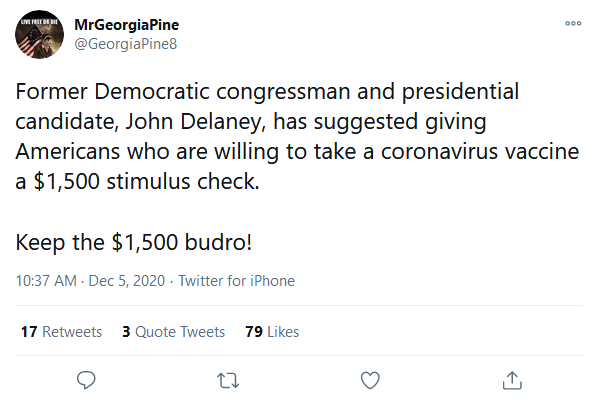Viewport: 598px width, 404px height.
Task: Share the tweet via the share icon
Action: click(512, 380)
